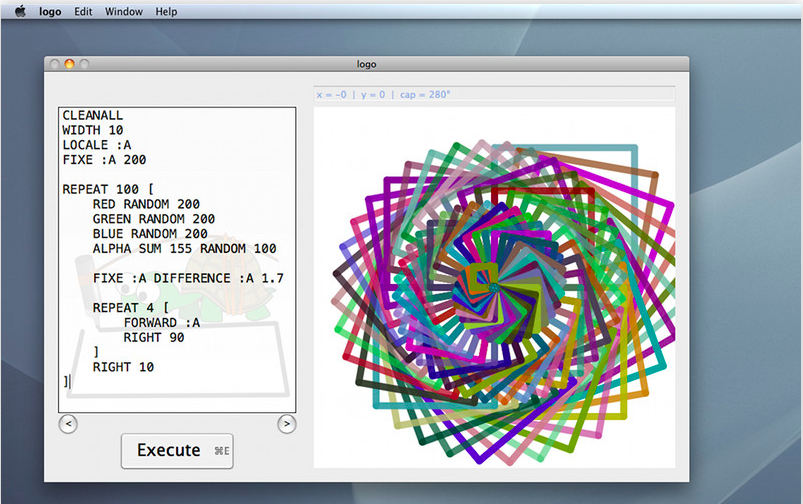803x504 pixels.
Task: Click the 'FIXE :A 200' line
Action: pyautogui.click(x=104, y=160)
